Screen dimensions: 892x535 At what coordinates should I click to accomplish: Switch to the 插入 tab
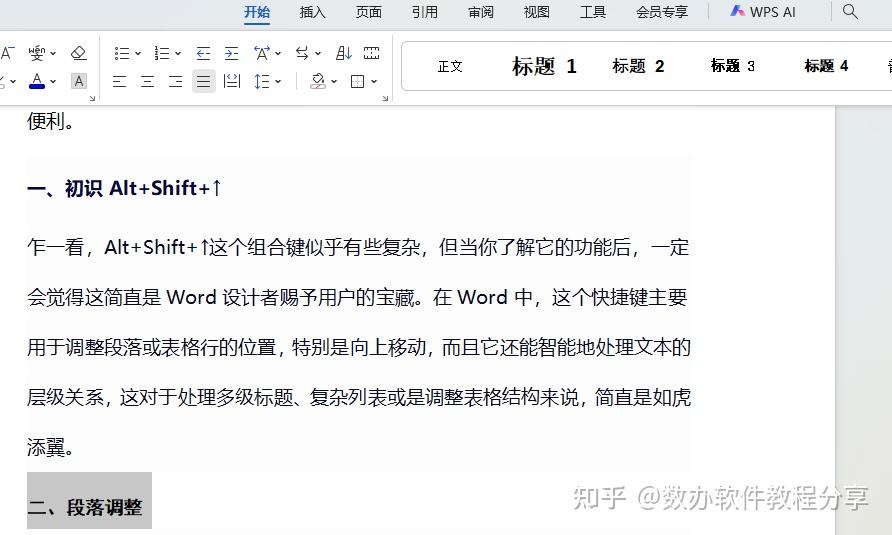click(x=313, y=12)
